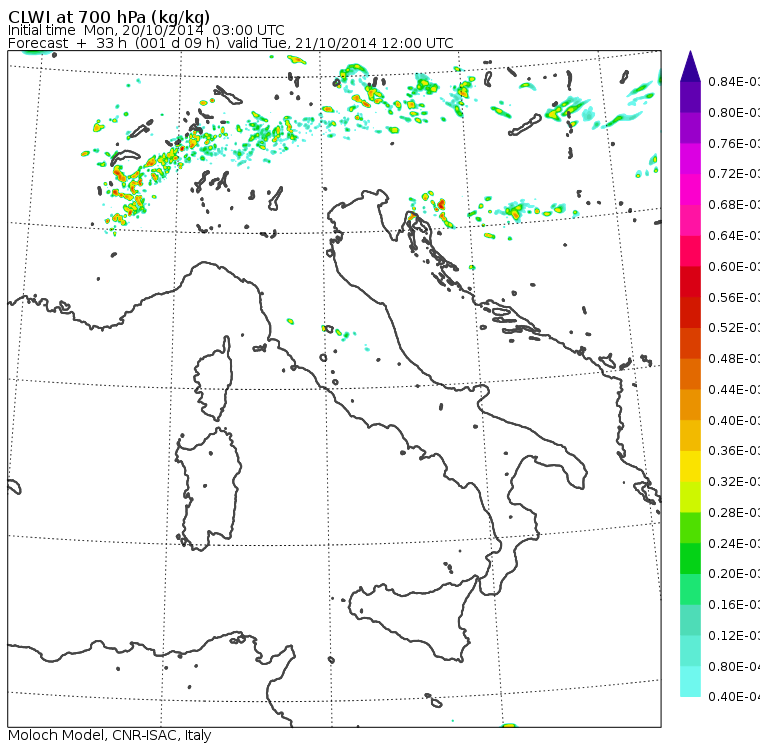Screen dimensions: 760x749
Task: Click the 0.40E-04 colorbar label at bottom
Action: [x=734, y=697]
